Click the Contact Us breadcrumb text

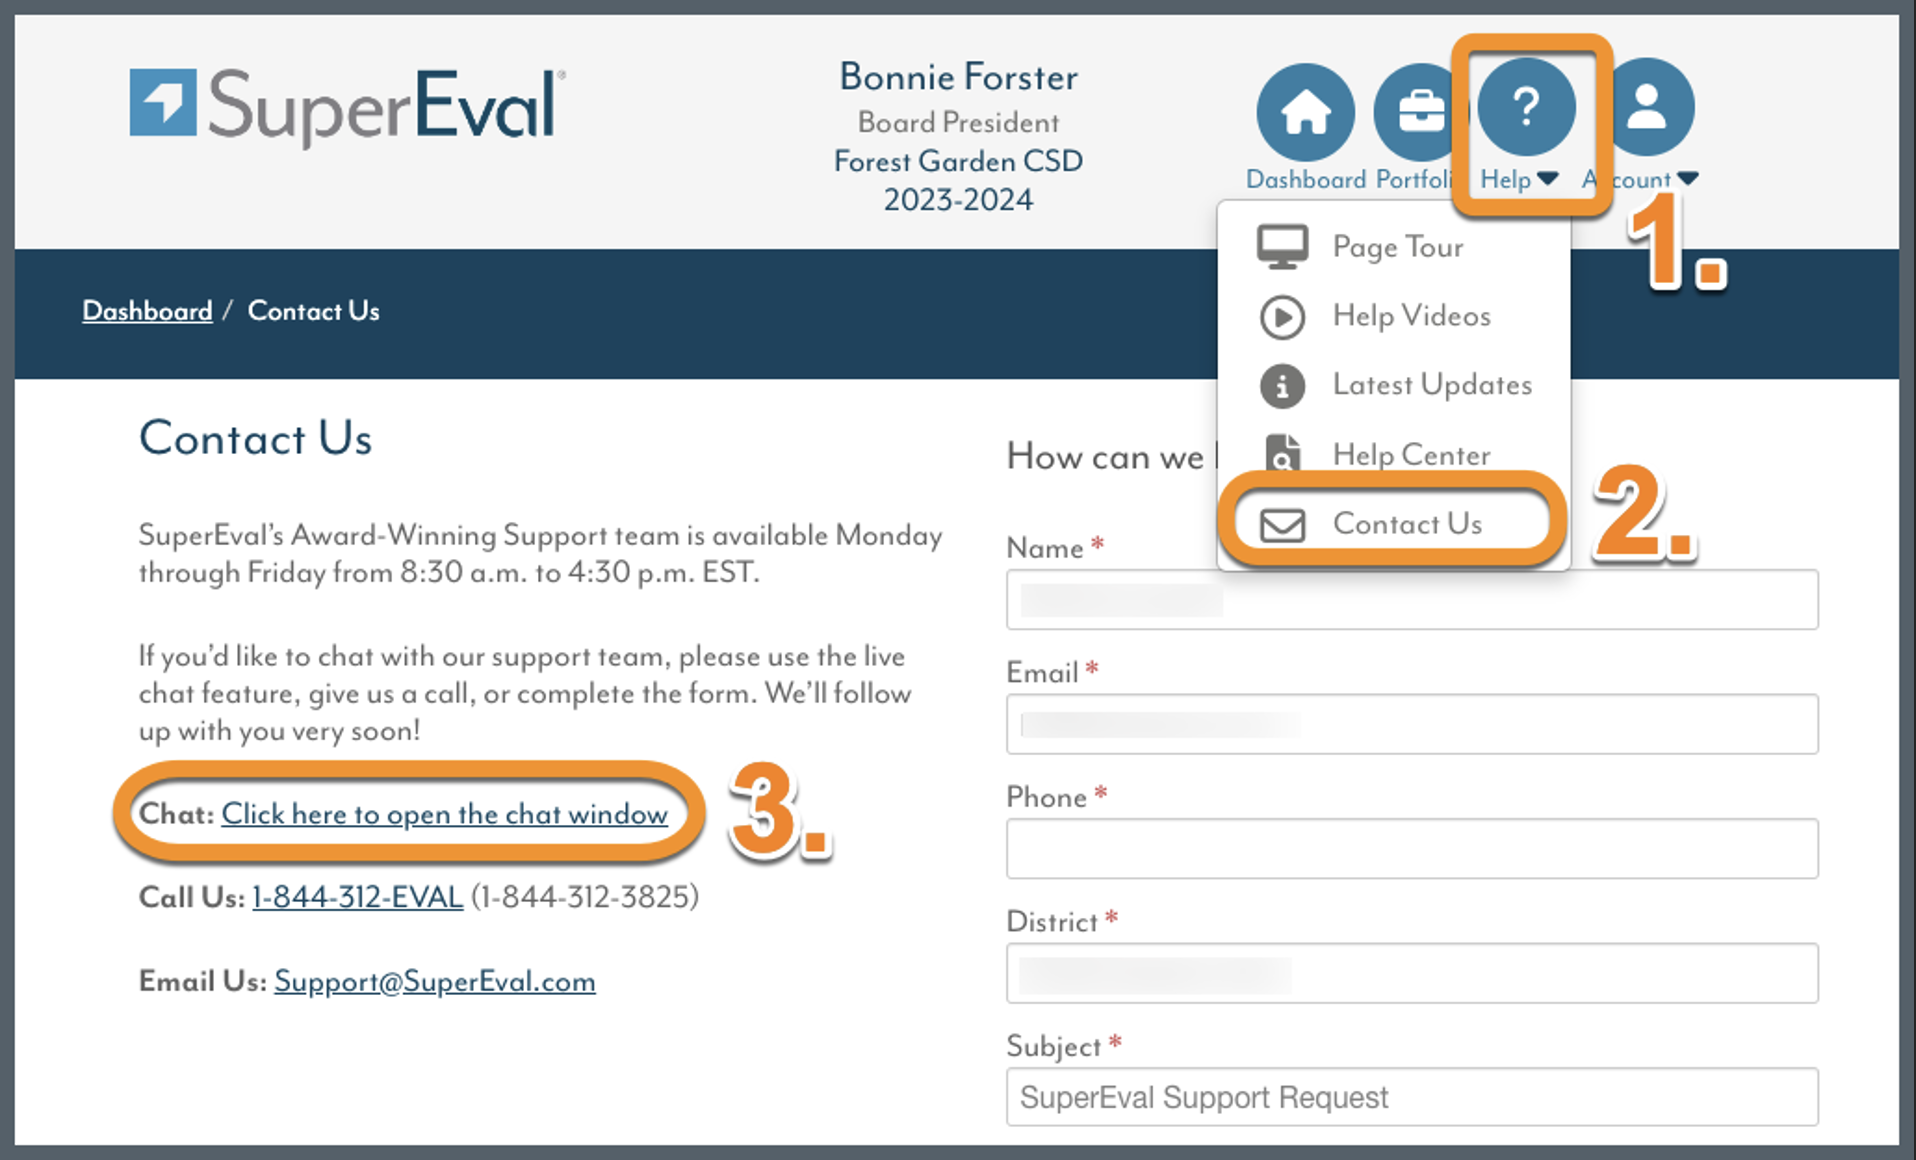(x=313, y=311)
